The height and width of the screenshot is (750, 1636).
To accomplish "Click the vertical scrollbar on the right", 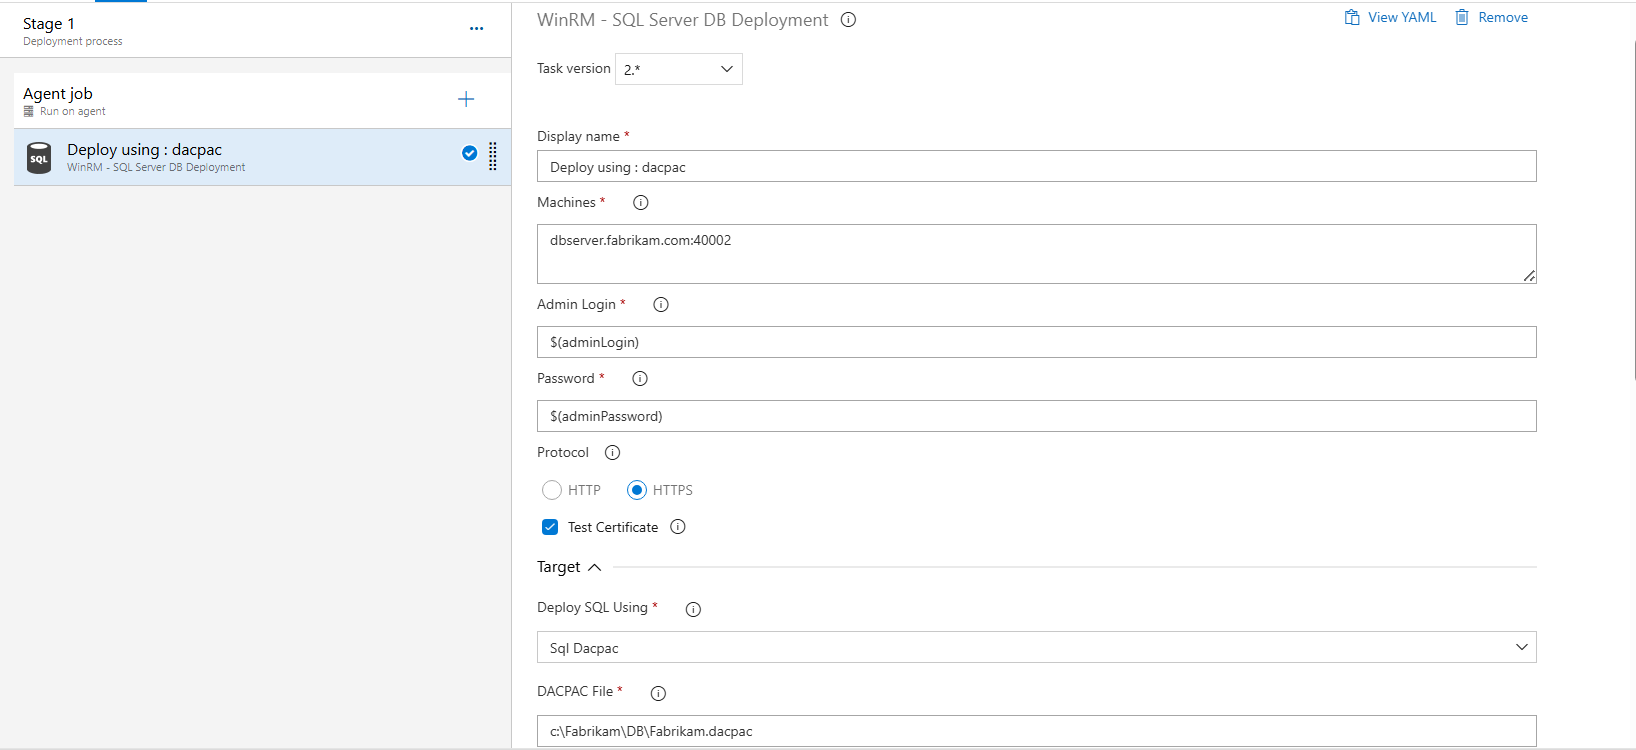I will 1634,210.
